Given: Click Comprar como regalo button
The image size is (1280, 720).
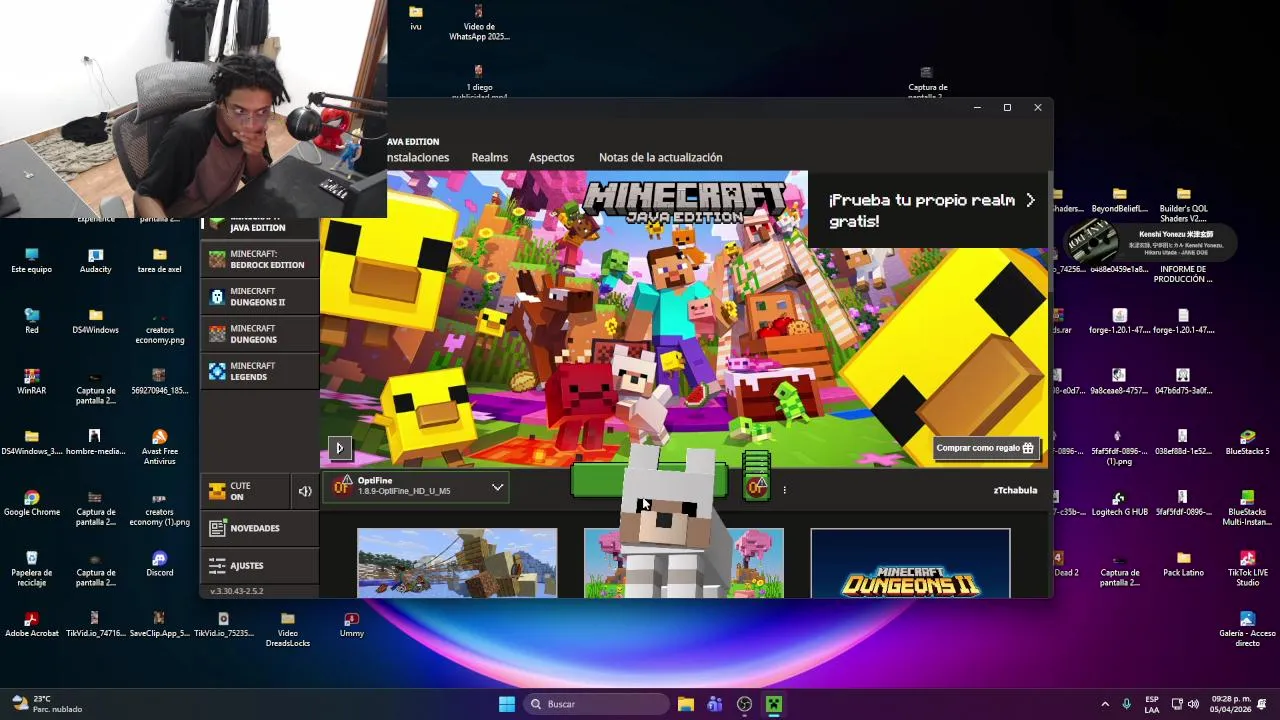Looking at the screenshot, I should 986,448.
